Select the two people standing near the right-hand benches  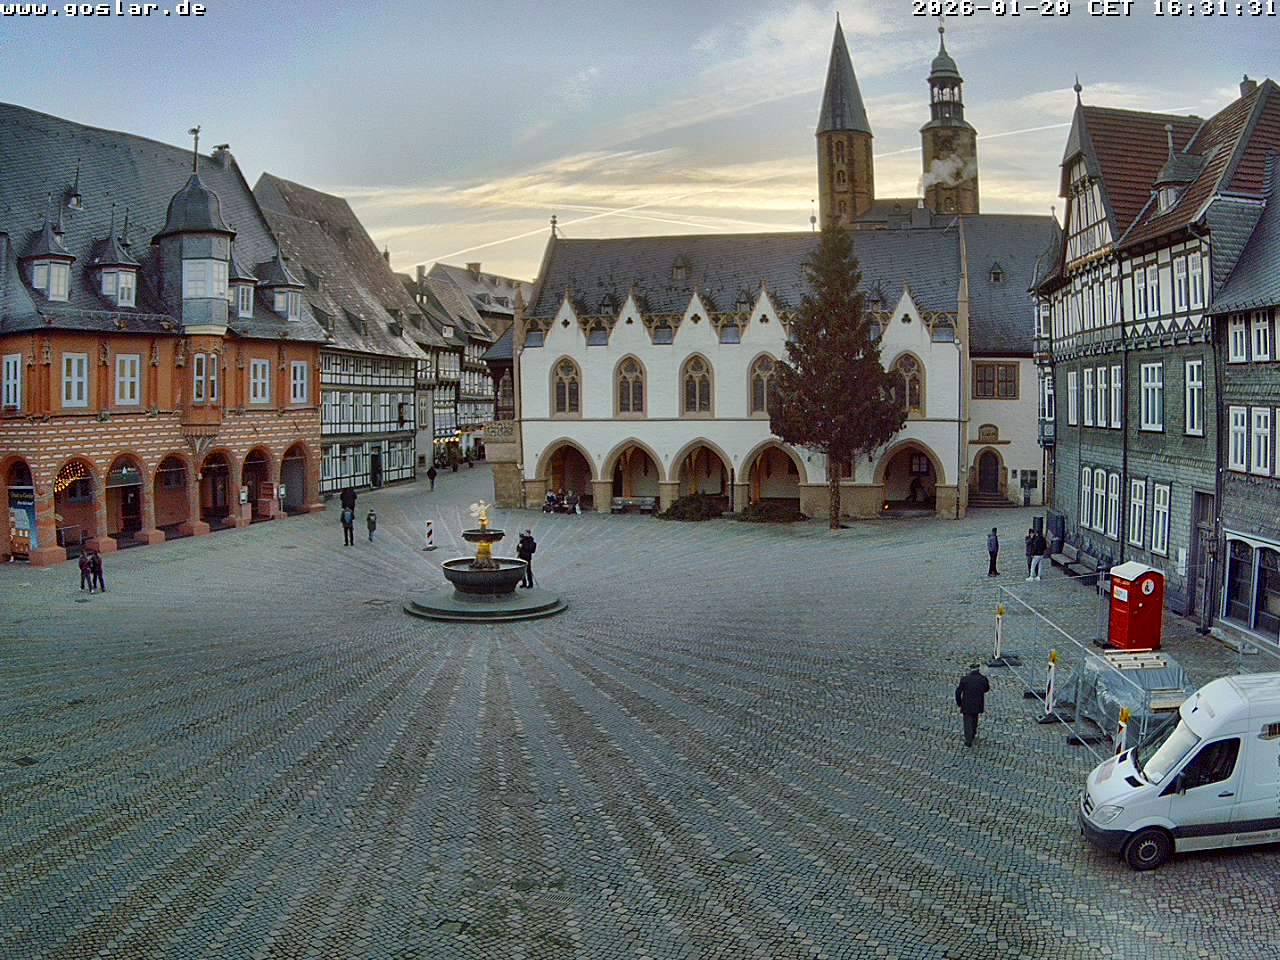point(1035,553)
